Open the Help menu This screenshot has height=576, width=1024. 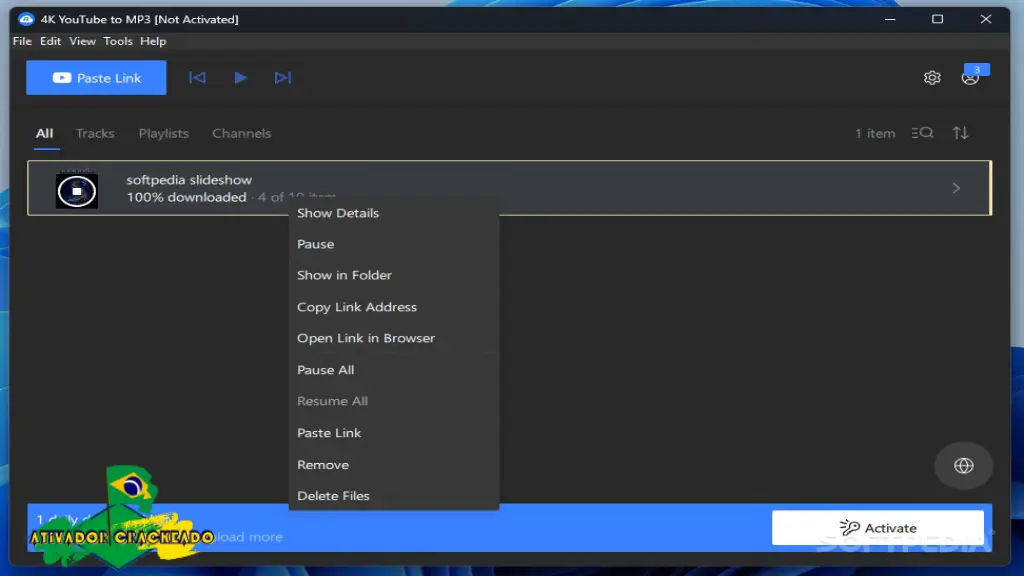point(153,41)
